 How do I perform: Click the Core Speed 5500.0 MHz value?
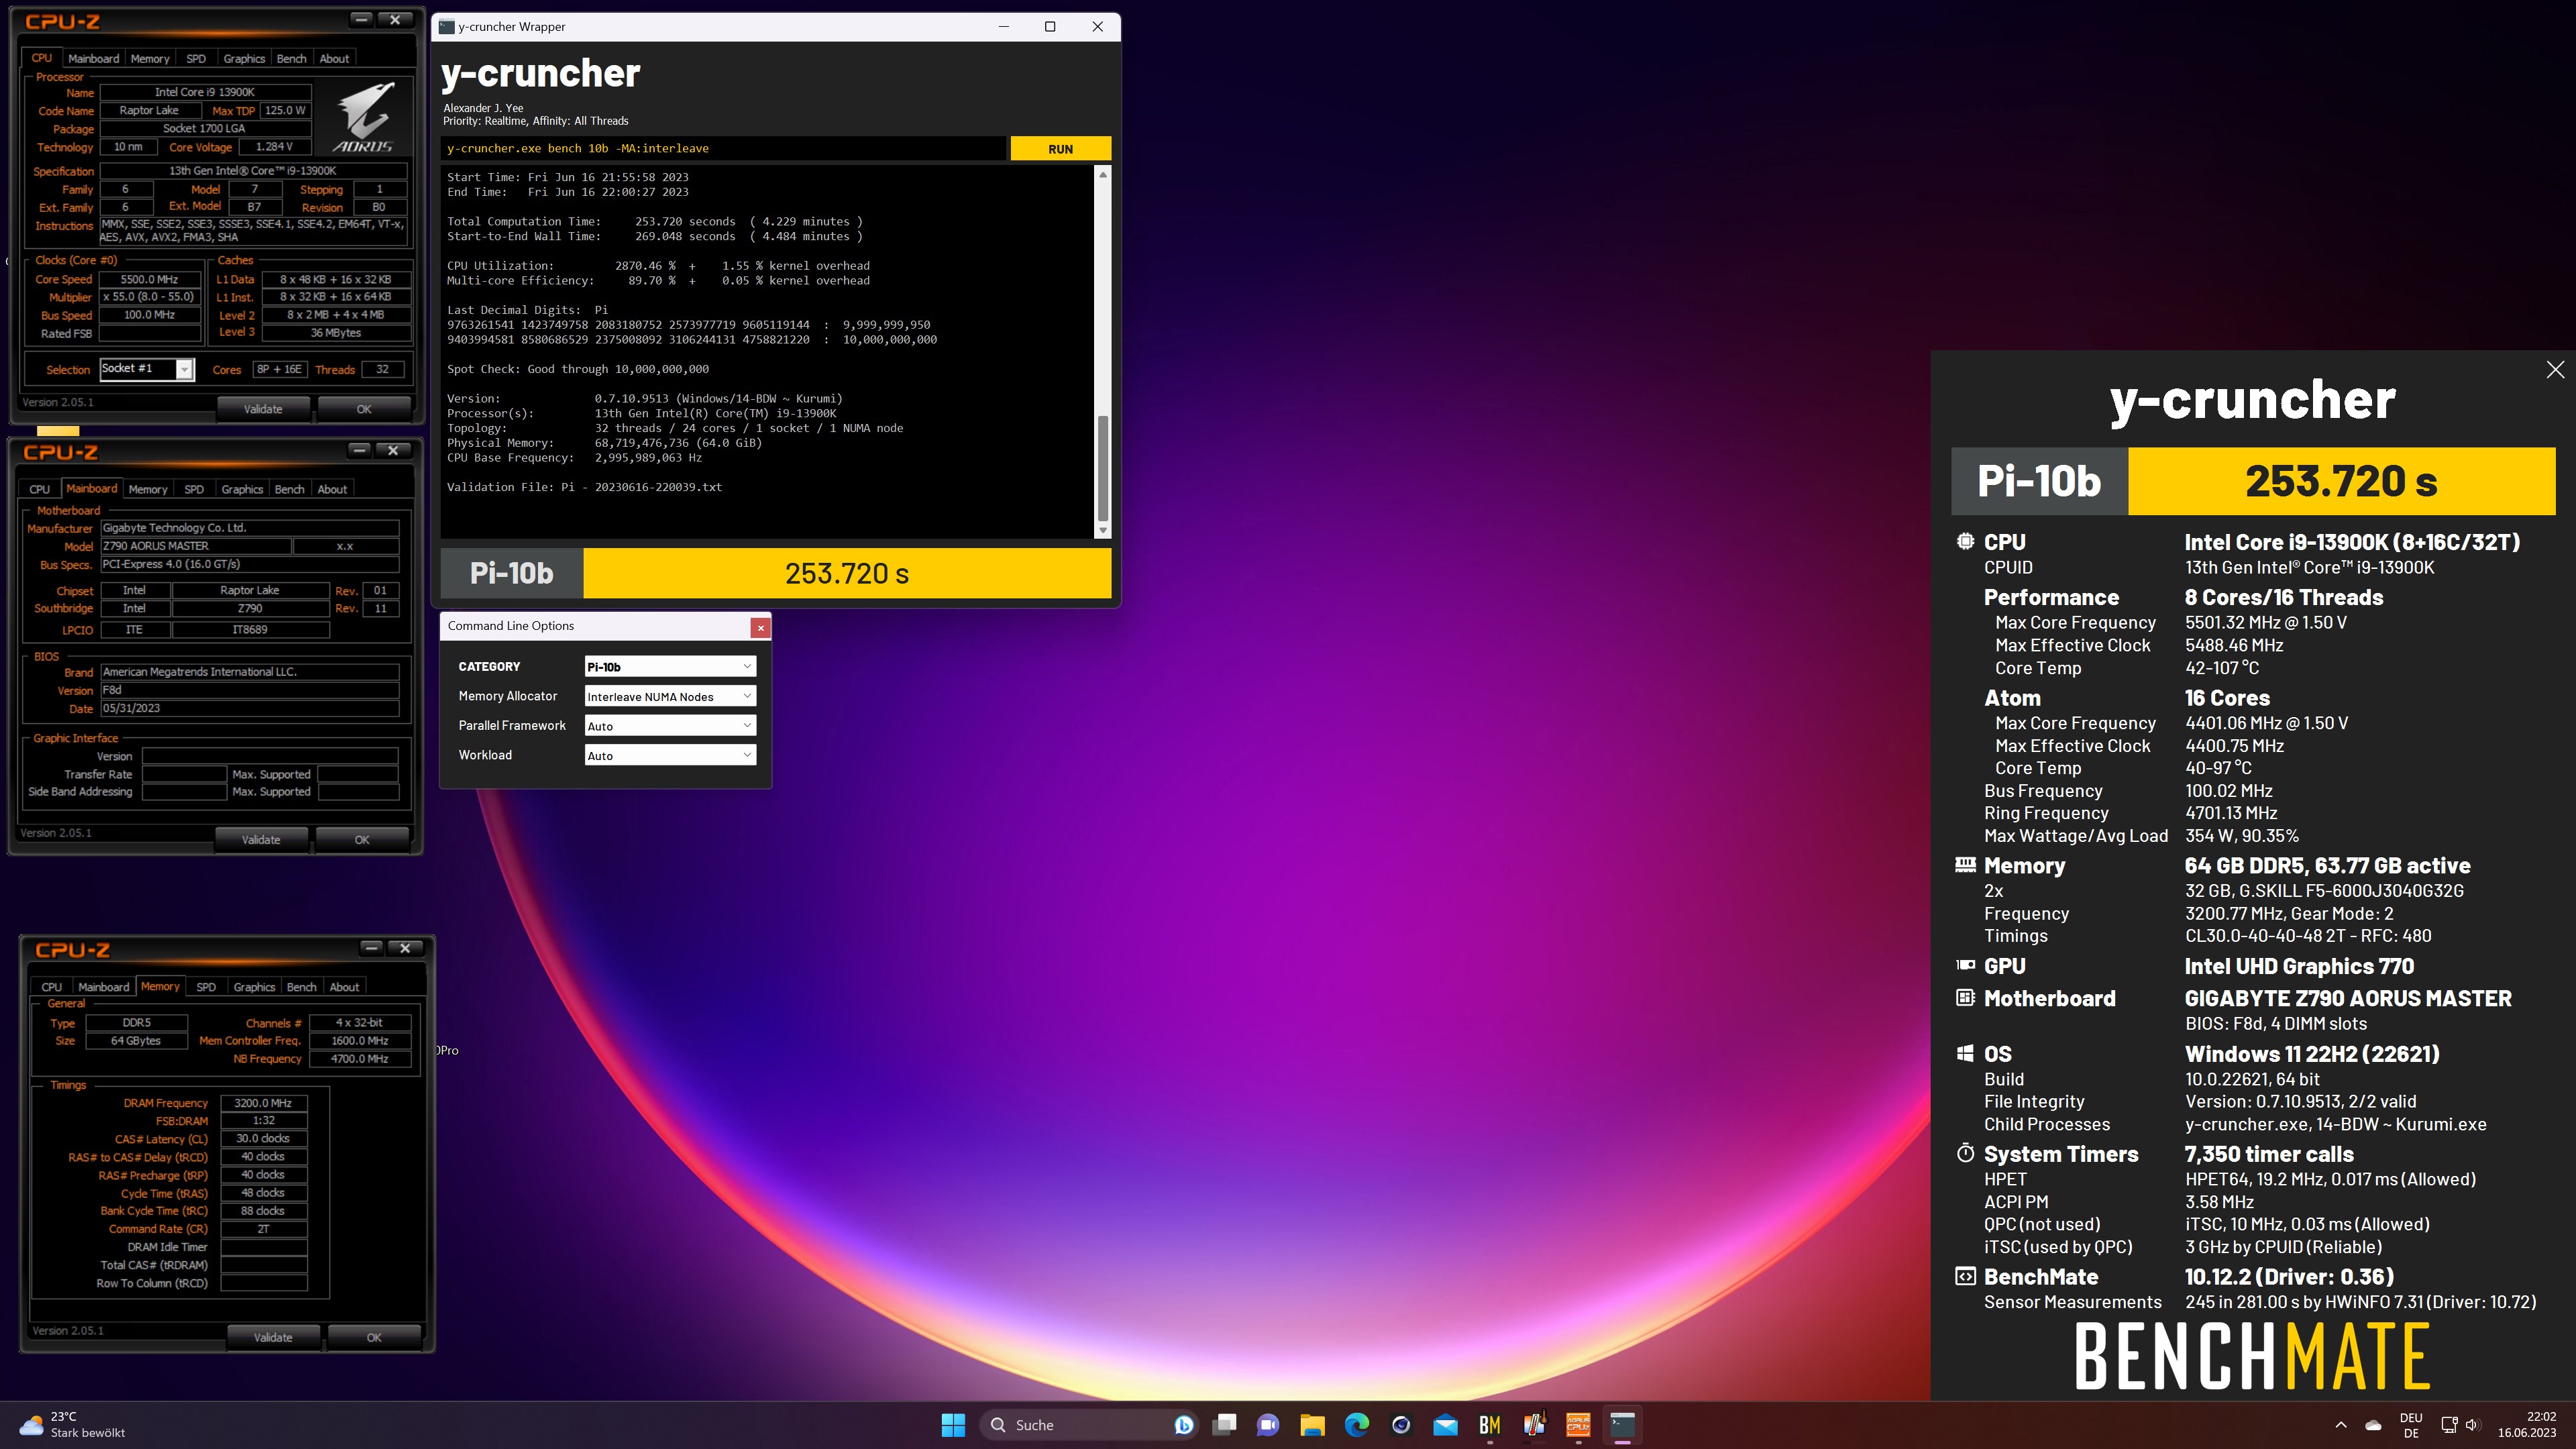pos(149,280)
